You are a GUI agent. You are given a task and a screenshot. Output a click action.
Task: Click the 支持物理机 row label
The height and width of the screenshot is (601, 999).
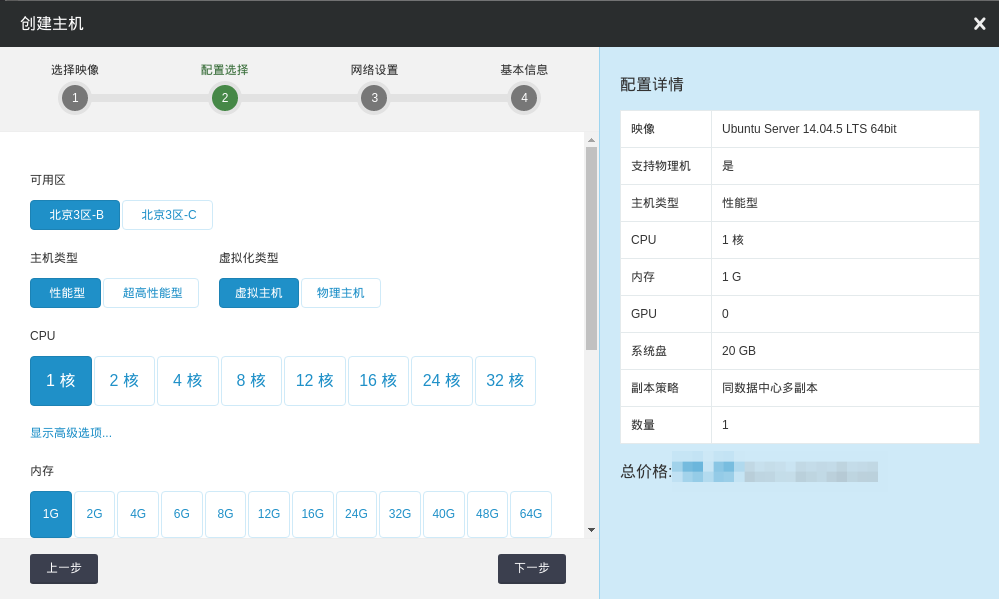click(x=661, y=166)
